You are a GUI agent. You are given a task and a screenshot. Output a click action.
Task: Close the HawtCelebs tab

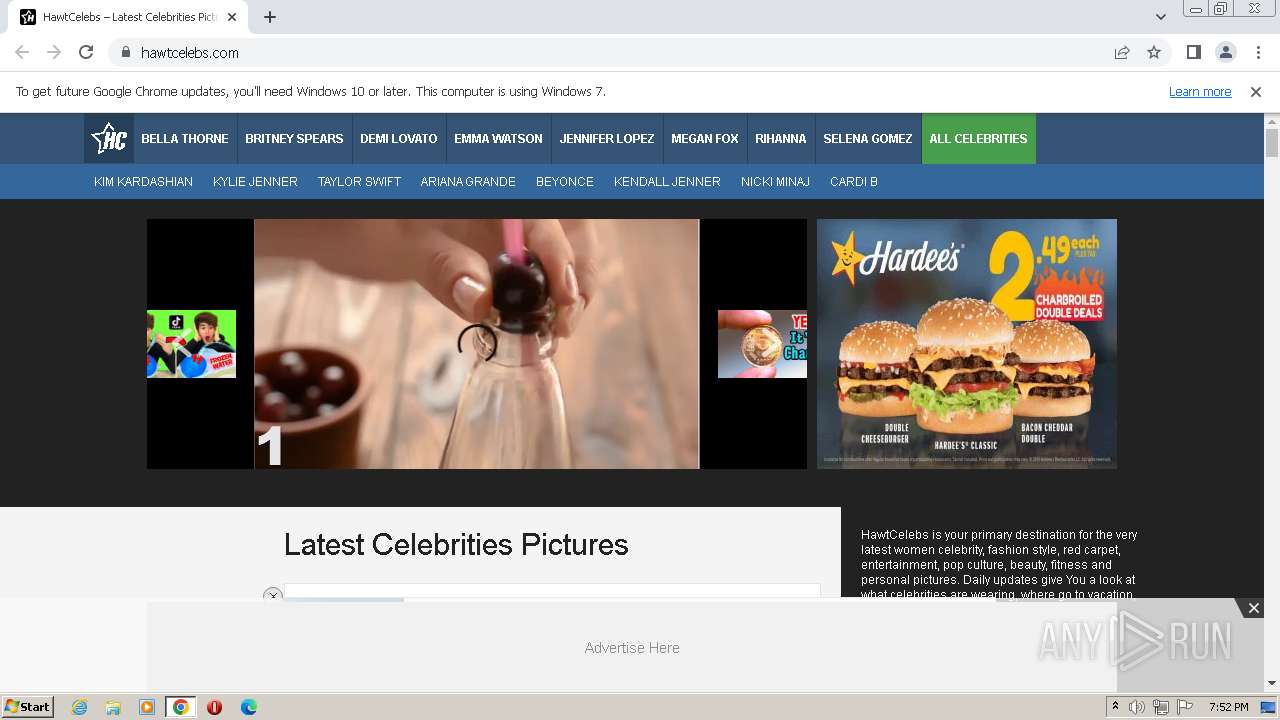(233, 17)
